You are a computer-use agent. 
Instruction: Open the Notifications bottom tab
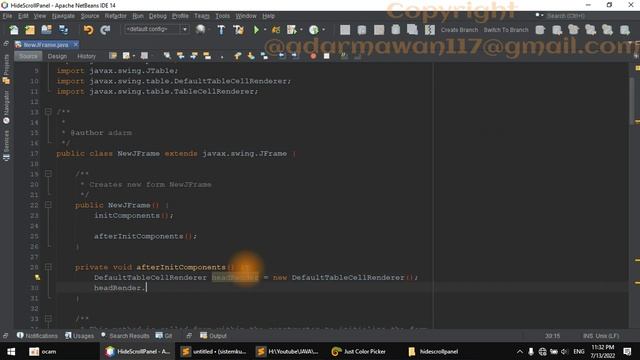(x=37, y=336)
